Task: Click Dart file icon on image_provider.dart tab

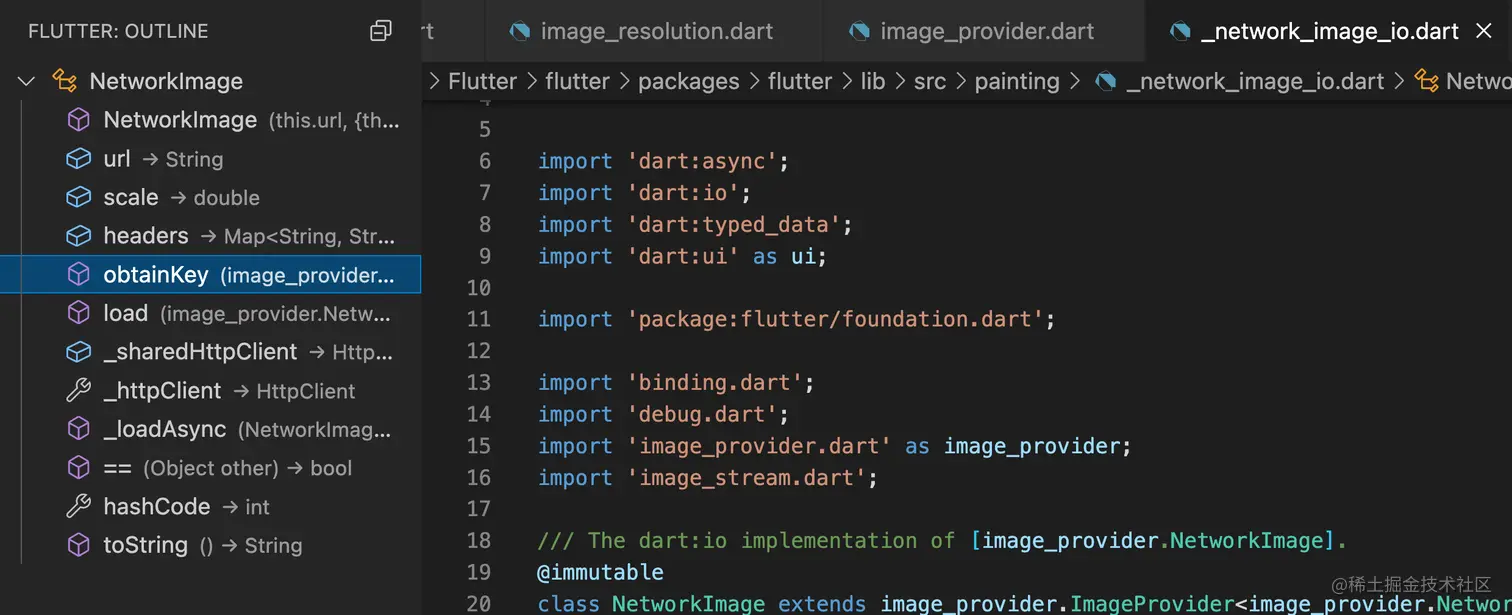Action: click(859, 31)
